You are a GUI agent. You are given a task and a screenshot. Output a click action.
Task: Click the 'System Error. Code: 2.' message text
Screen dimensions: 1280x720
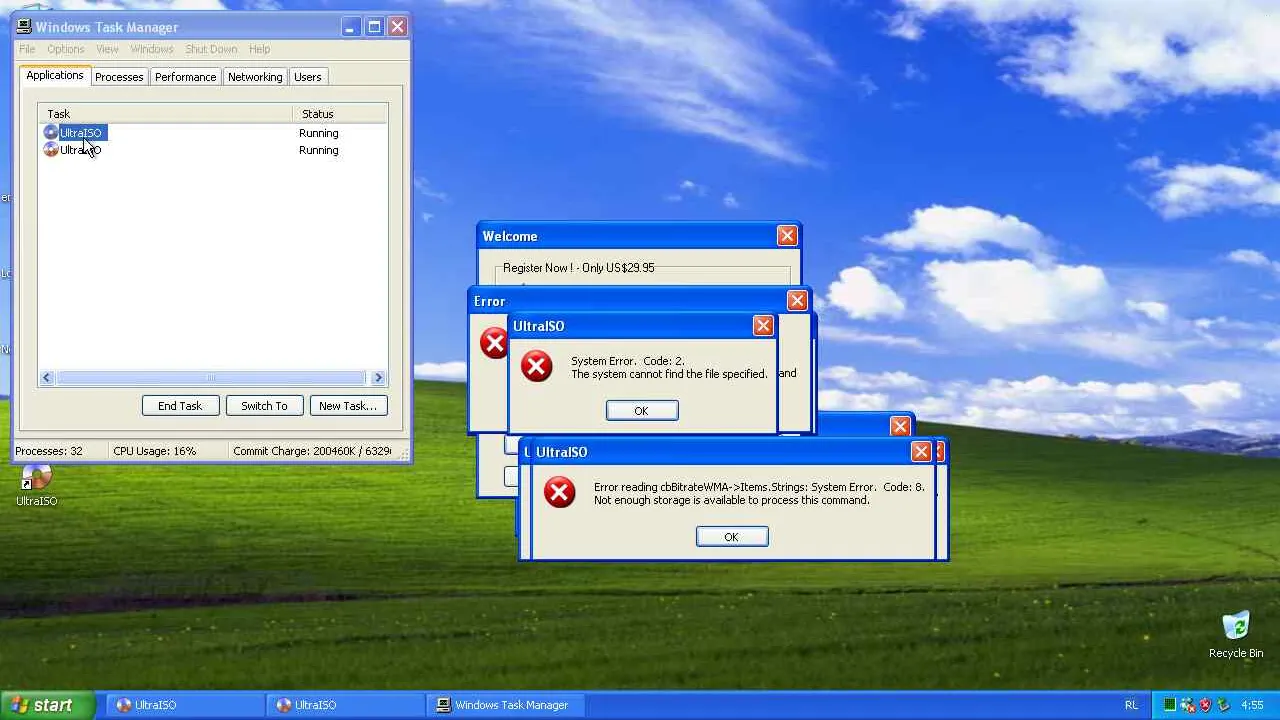[628, 361]
